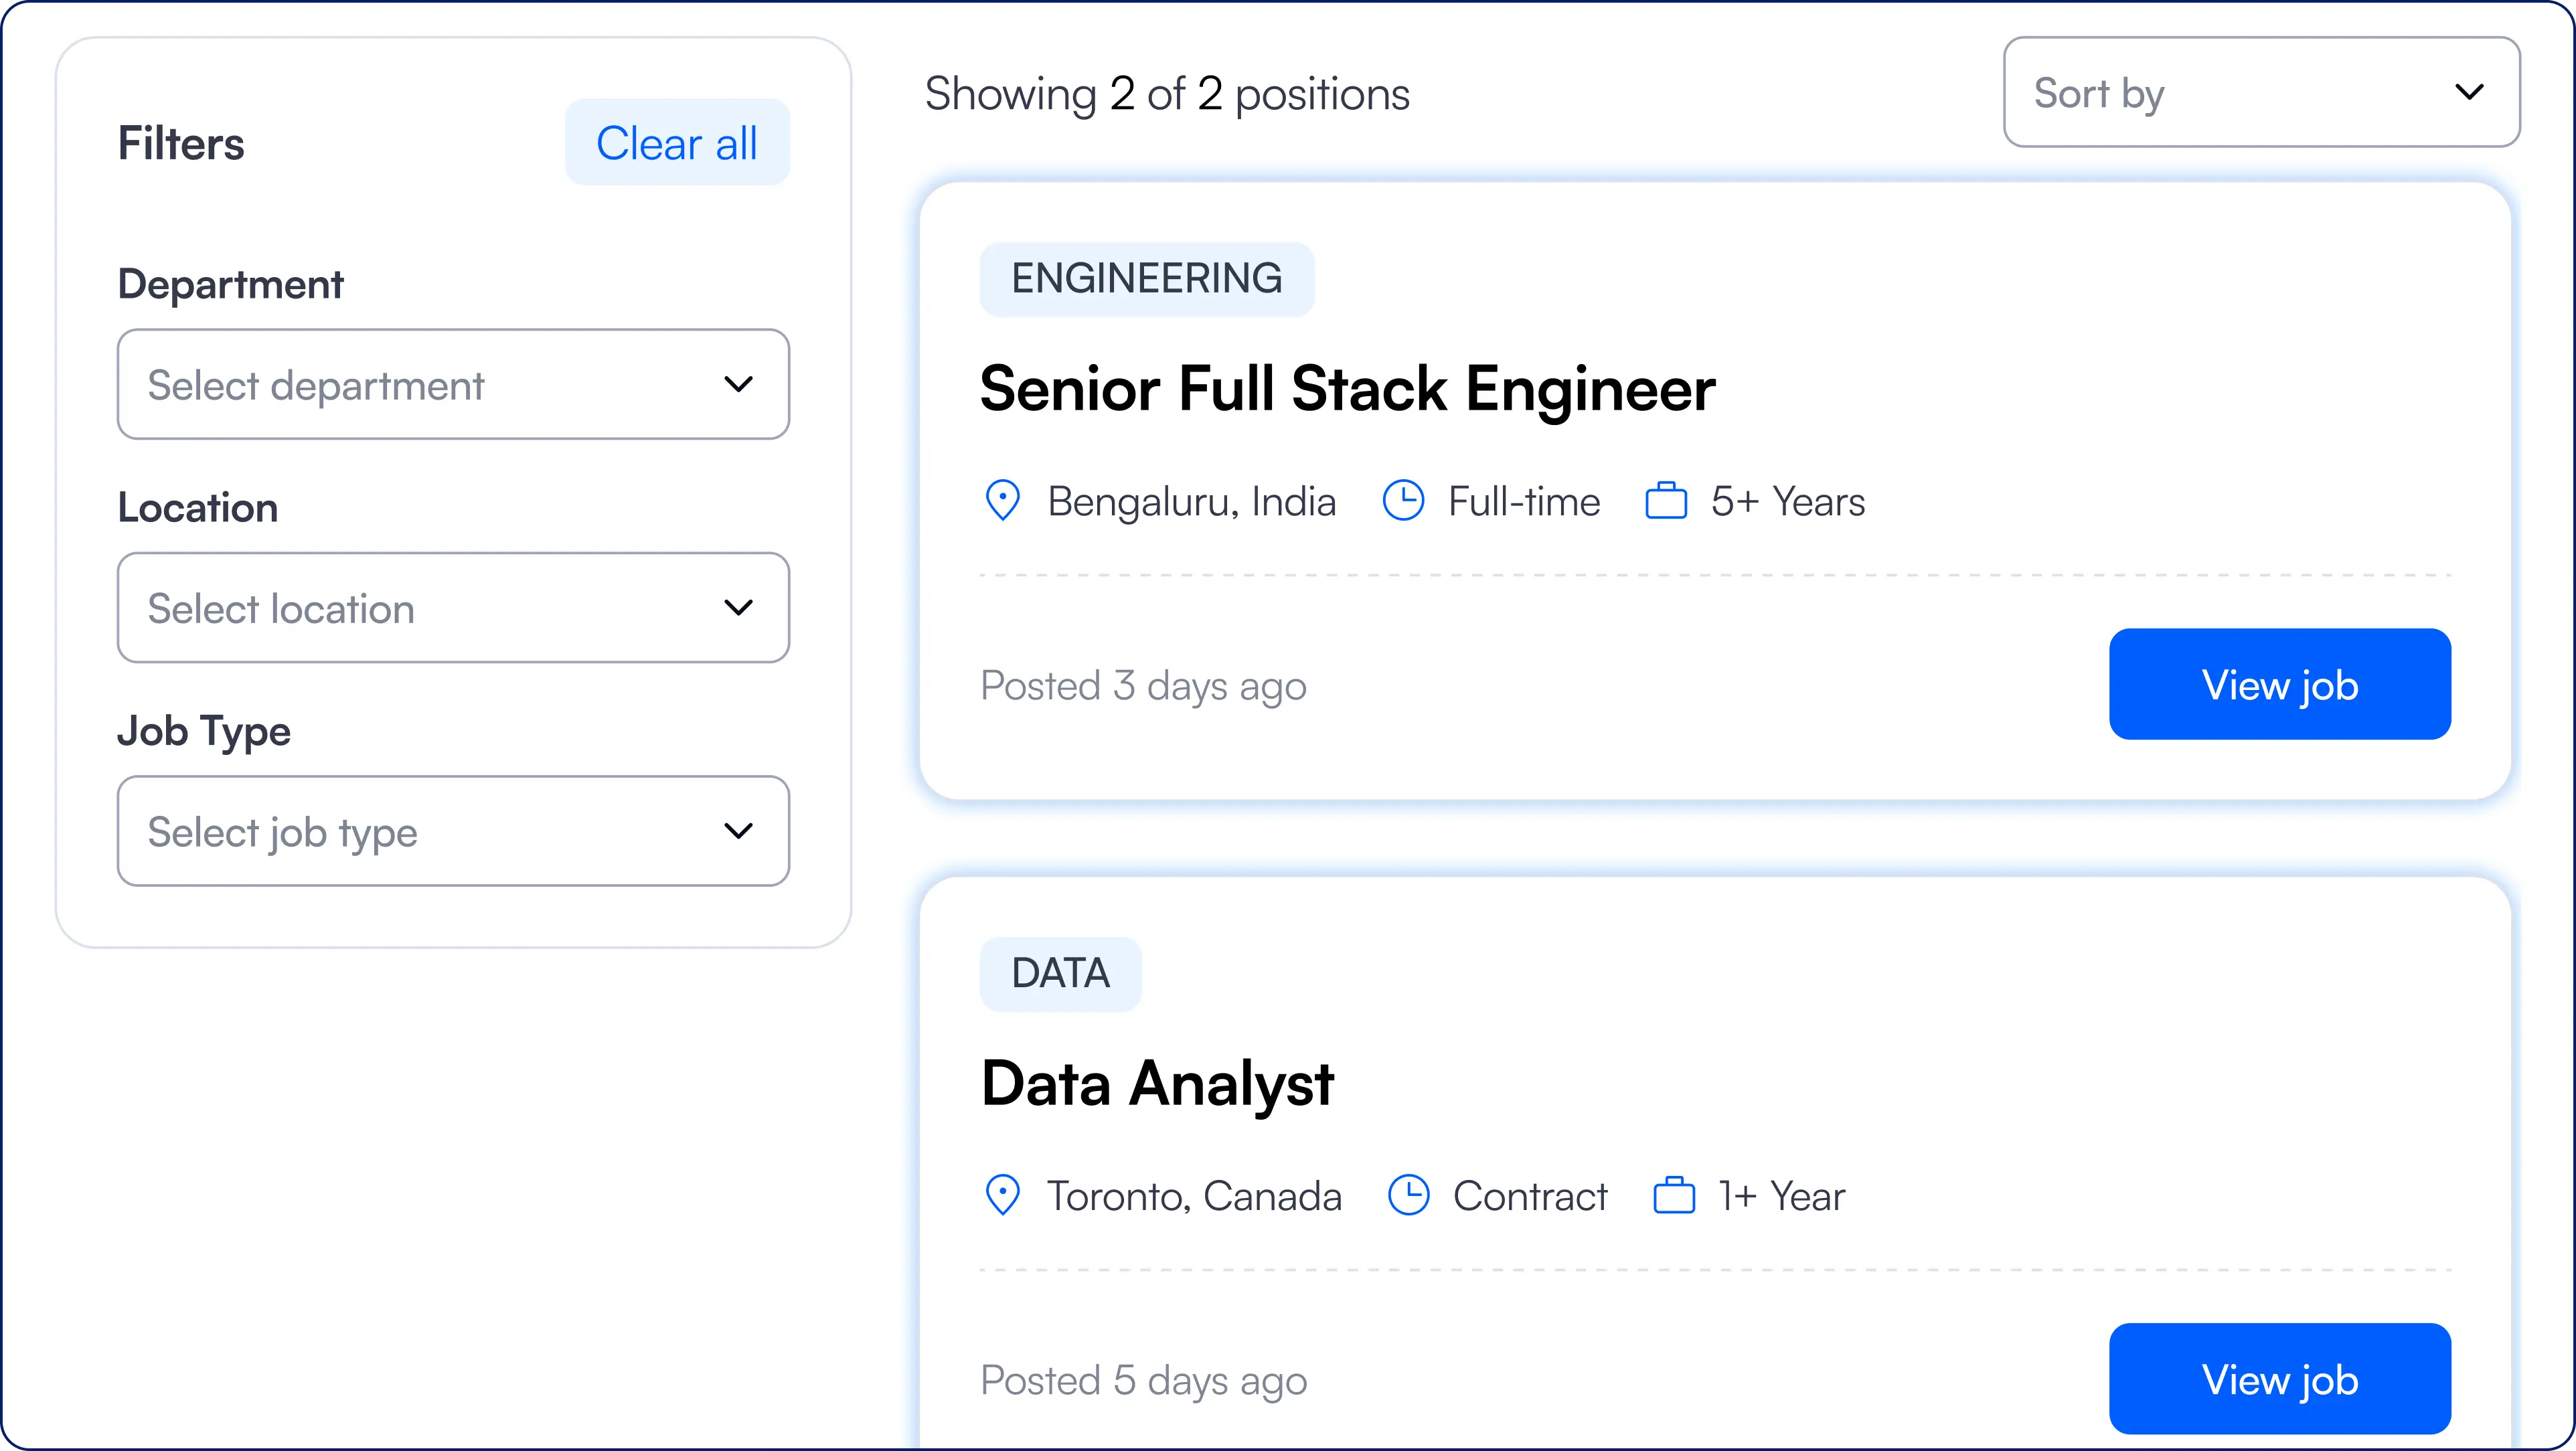Open the Data Analyst job title

point(1157,1083)
